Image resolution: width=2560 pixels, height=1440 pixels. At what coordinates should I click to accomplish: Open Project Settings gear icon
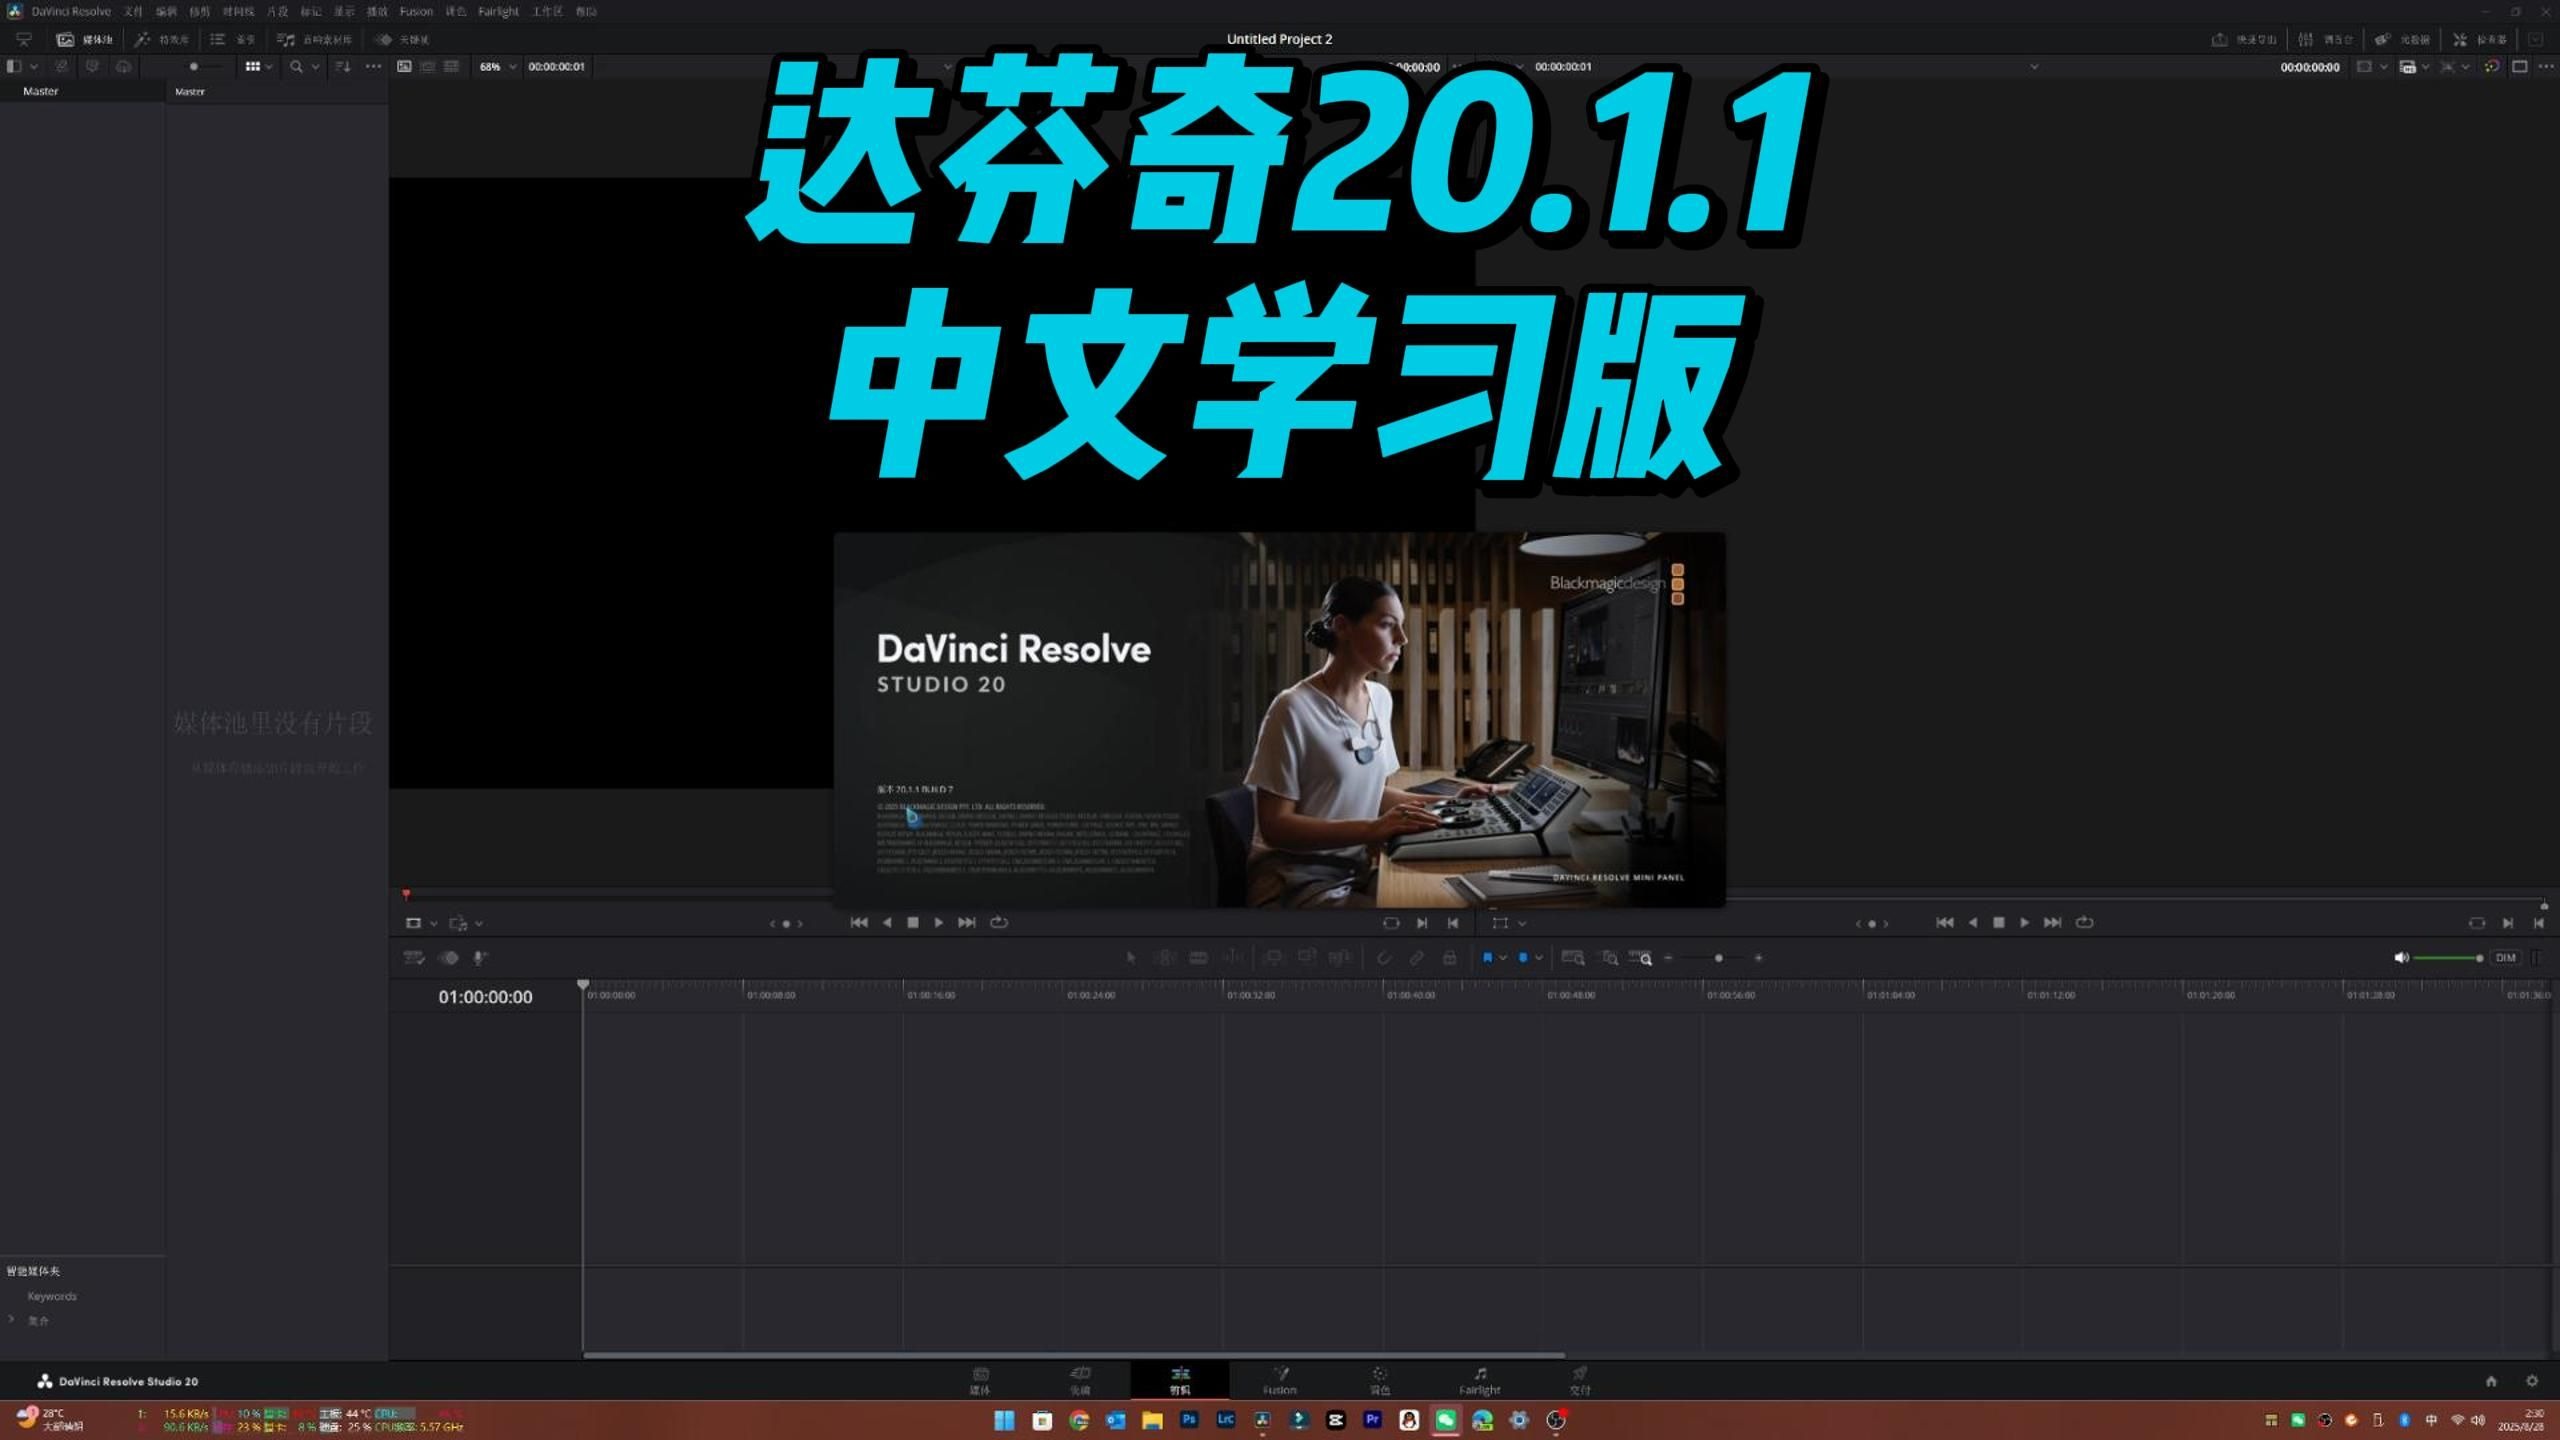point(2532,1381)
